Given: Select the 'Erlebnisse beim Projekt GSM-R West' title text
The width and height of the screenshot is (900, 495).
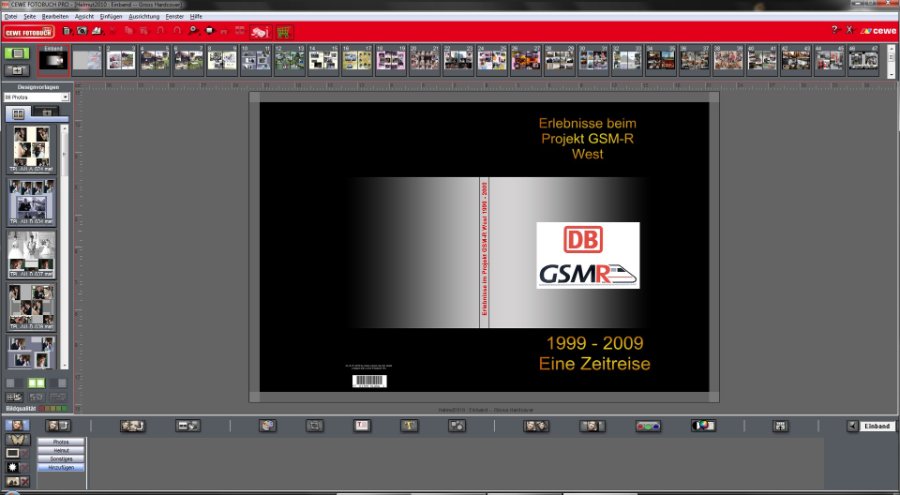Looking at the screenshot, I should [587, 138].
